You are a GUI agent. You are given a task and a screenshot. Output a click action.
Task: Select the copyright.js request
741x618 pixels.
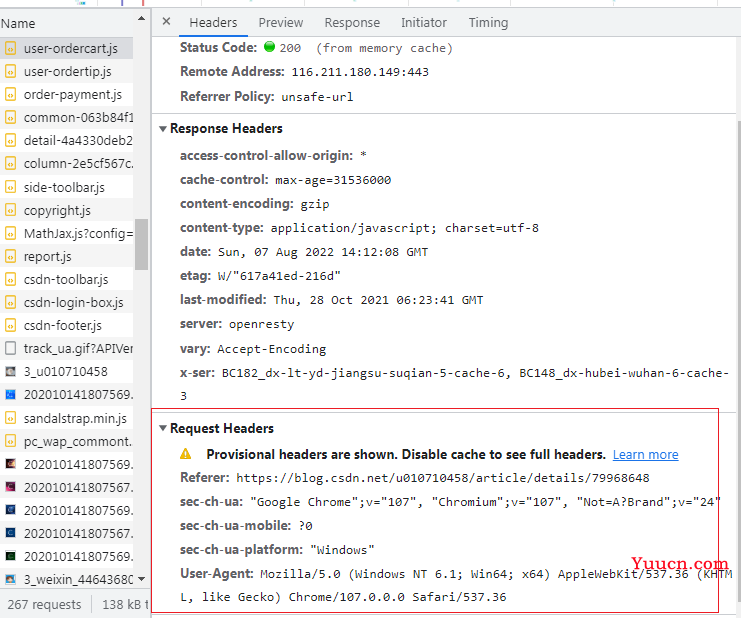[67, 211]
